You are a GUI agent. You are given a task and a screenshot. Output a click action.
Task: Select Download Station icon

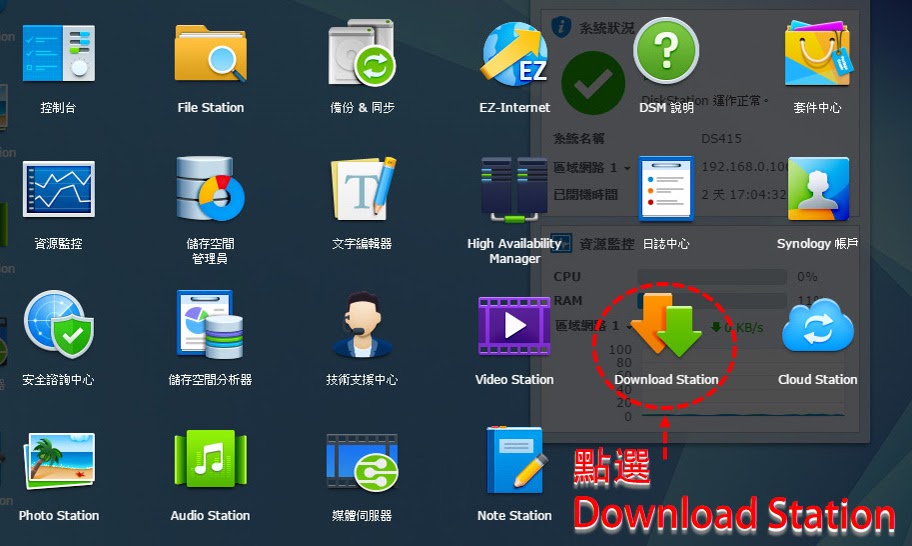666,324
